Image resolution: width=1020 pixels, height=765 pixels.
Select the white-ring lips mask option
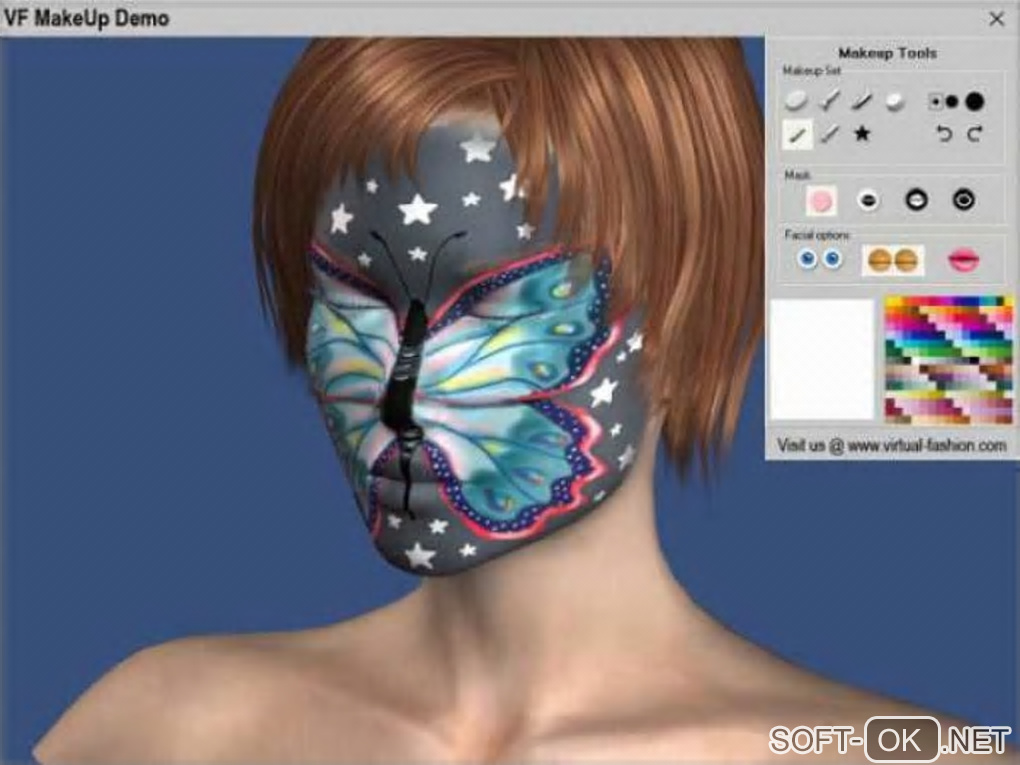tap(868, 200)
